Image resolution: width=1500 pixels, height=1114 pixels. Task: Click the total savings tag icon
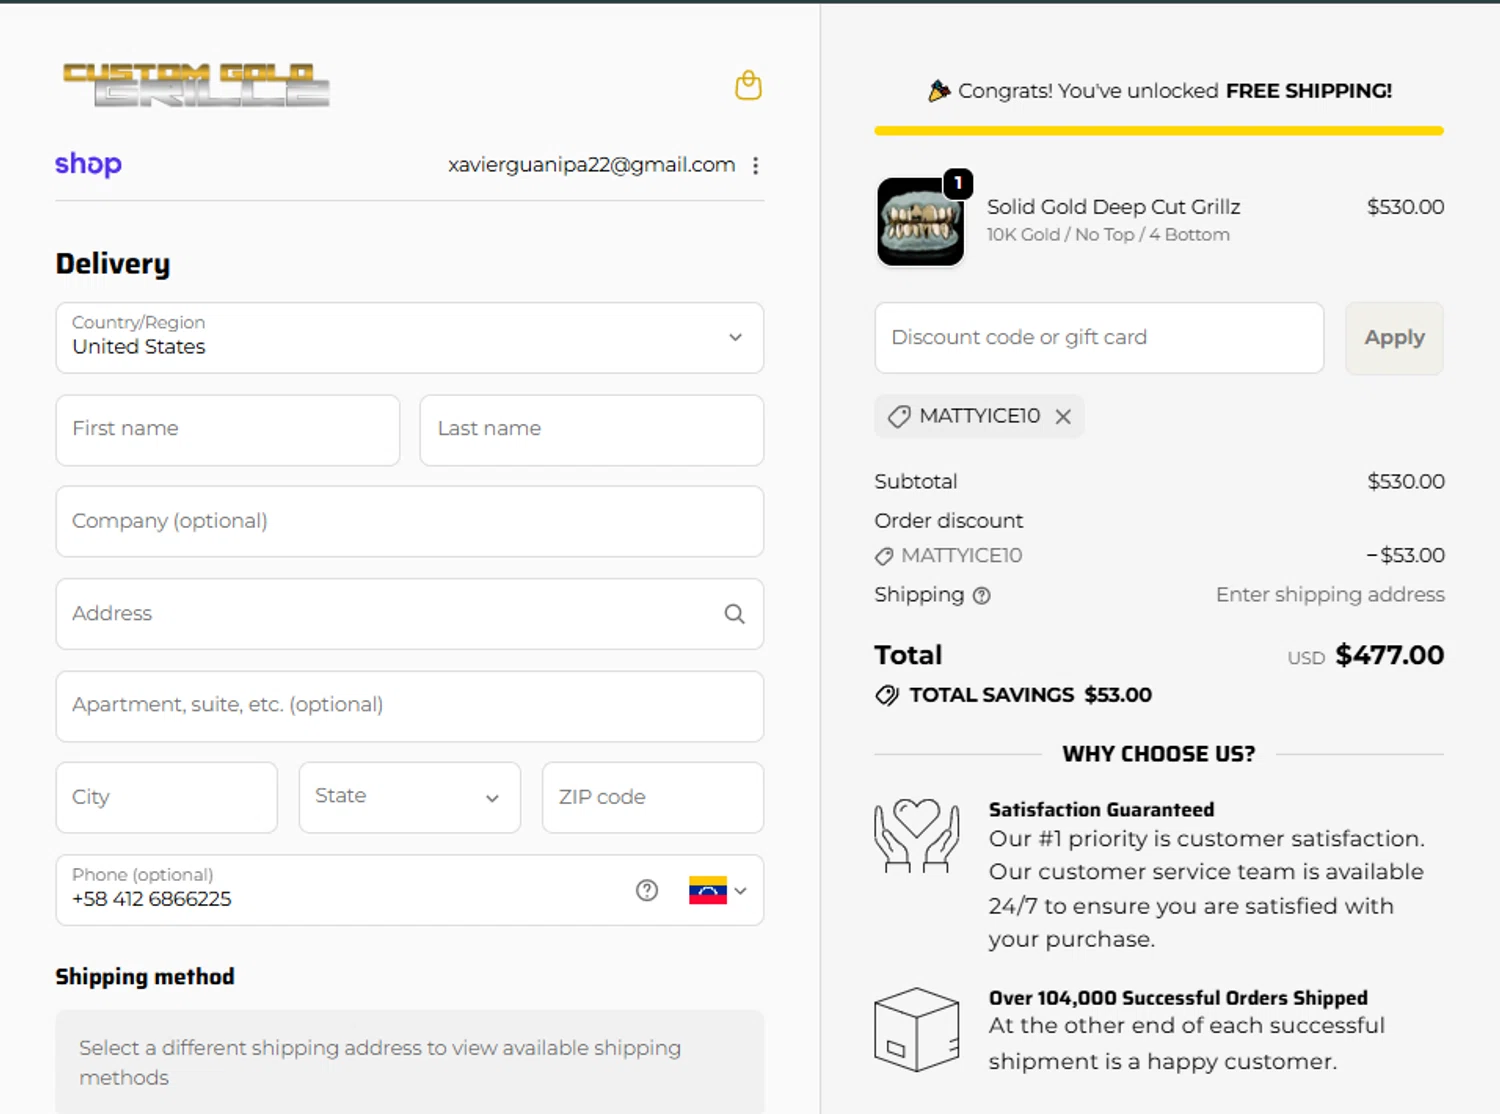pyautogui.click(x=887, y=695)
